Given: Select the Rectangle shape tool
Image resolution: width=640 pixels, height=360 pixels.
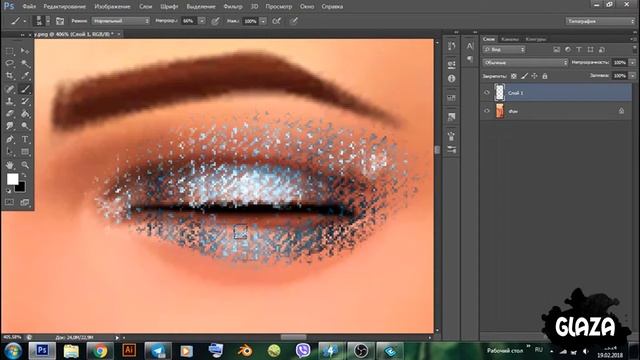Looking at the screenshot, I should pyautogui.click(x=25, y=152).
